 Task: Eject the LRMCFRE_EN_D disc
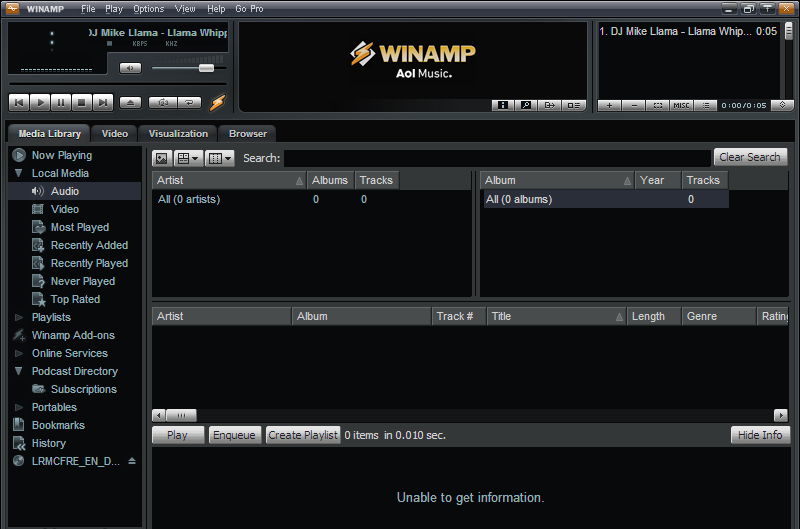[x=132, y=461]
